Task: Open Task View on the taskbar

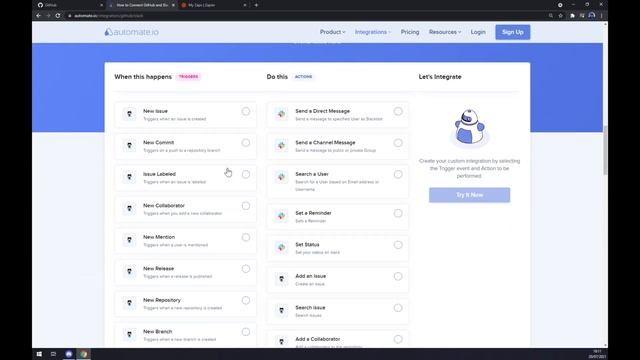Action: point(53,354)
